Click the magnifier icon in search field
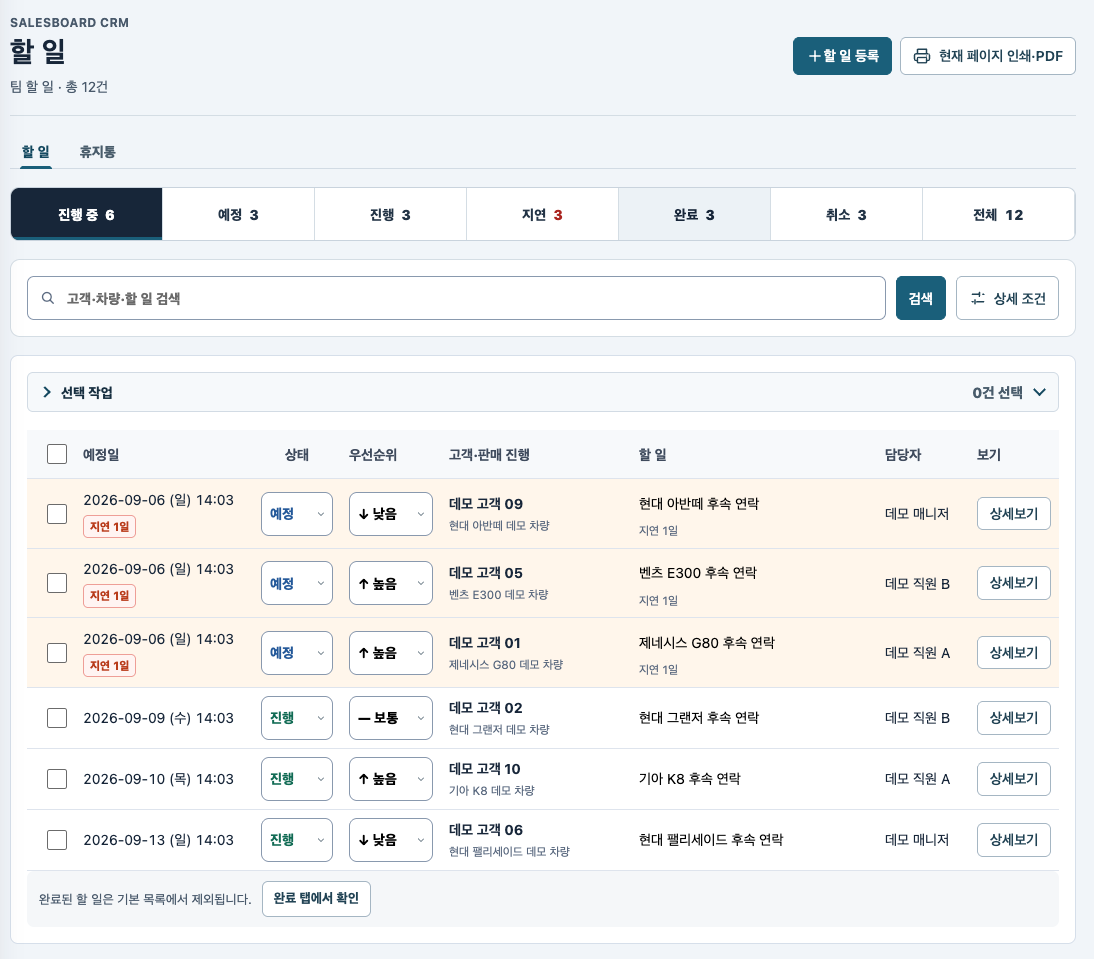The image size is (1094, 959). click(48, 298)
